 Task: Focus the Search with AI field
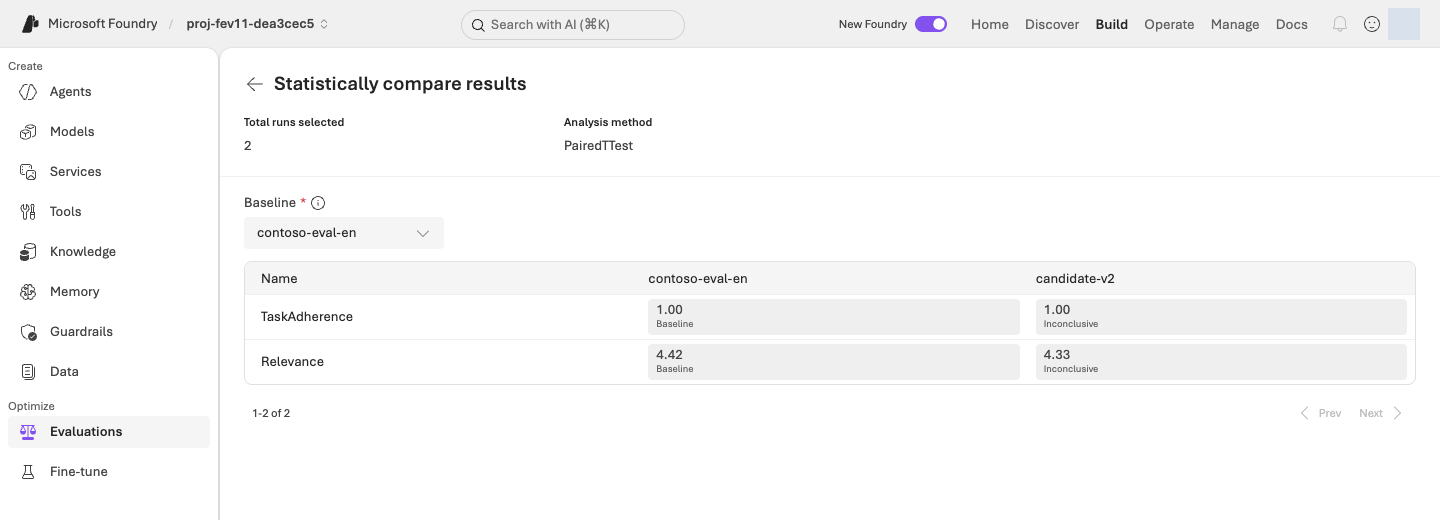[x=573, y=25]
